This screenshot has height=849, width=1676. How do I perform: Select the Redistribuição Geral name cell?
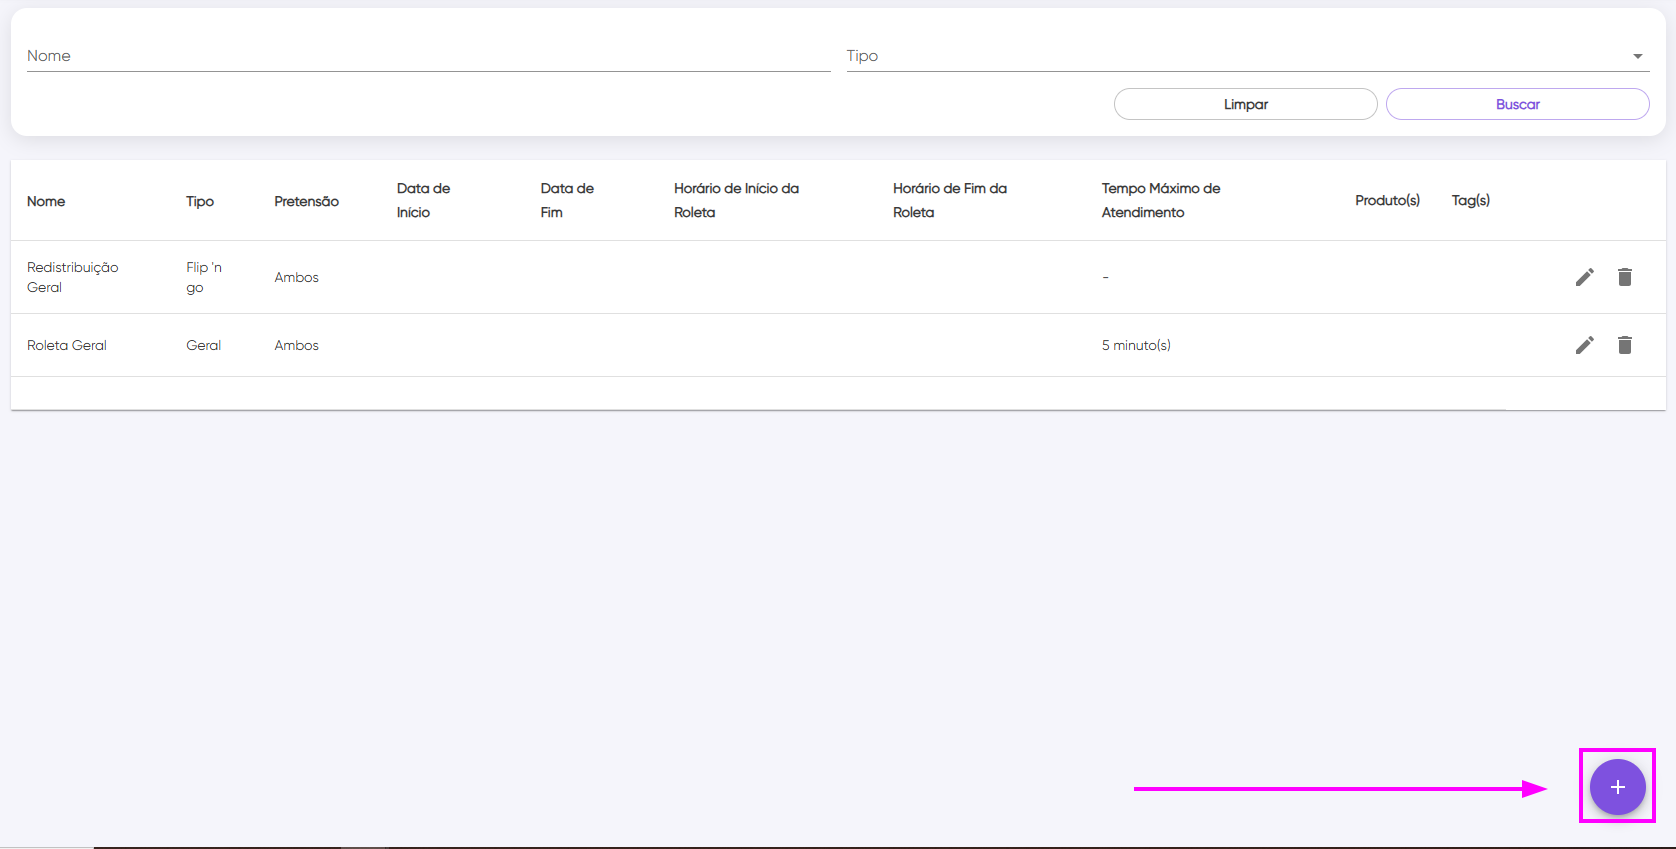[72, 277]
